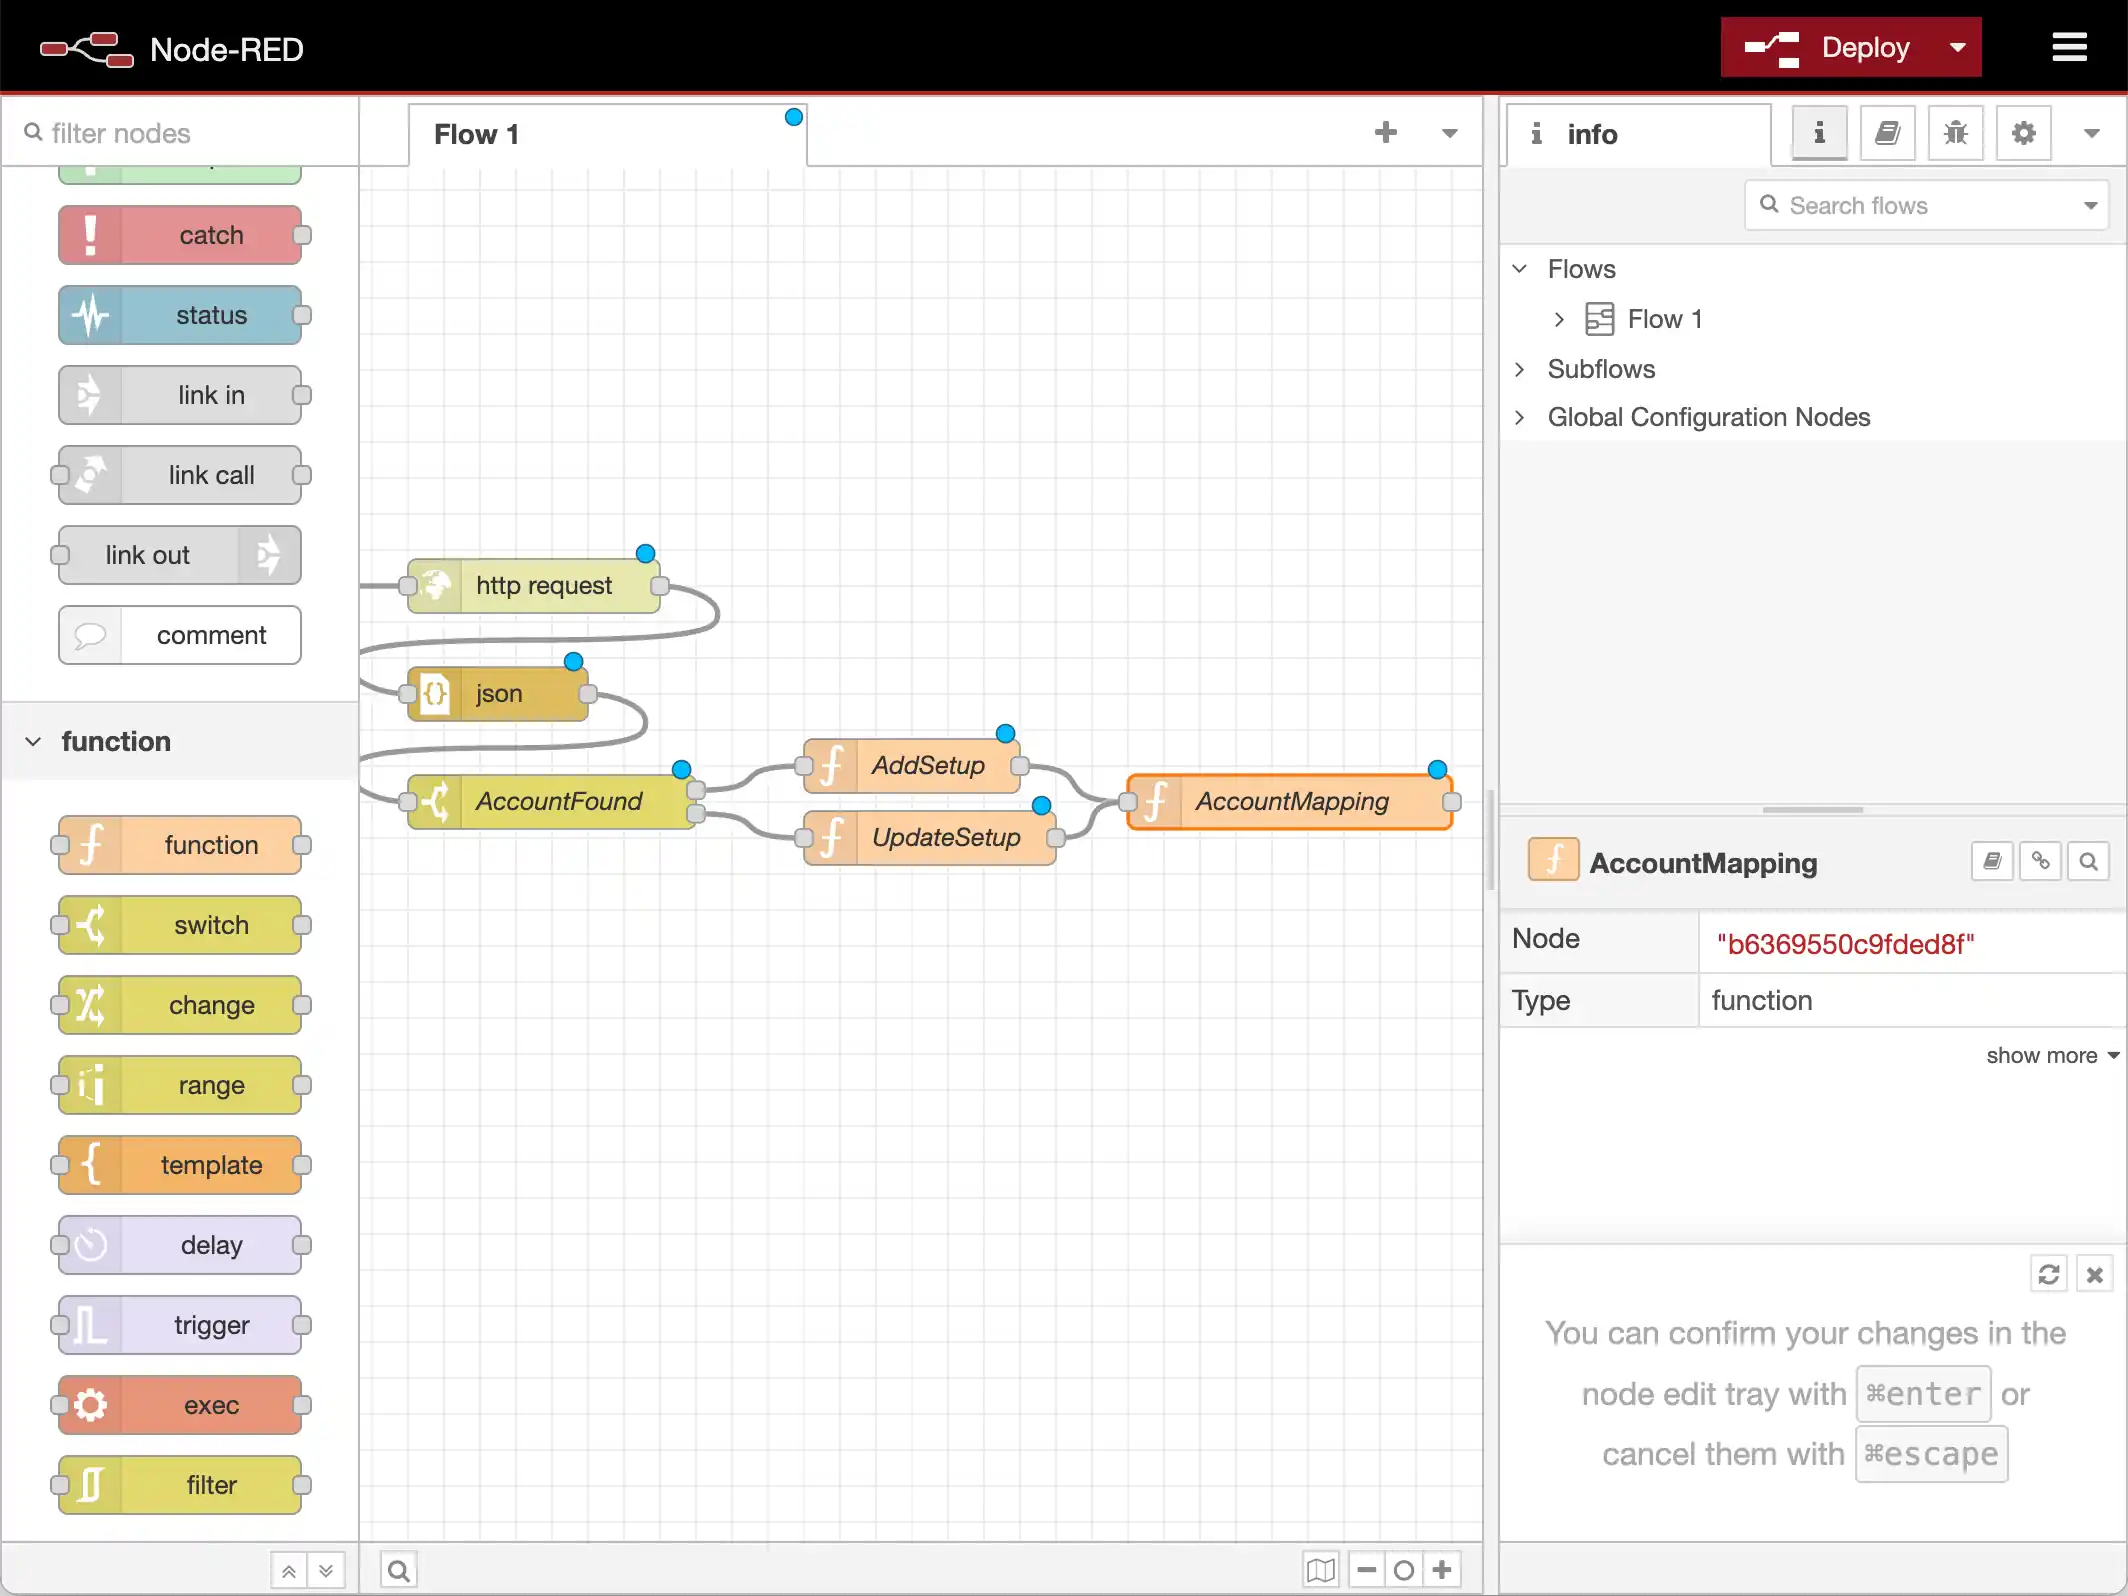The height and width of the screenshot is (1596, 2128).
Task: Click the hamburger main menu icon
Action: click(2069, 47)
